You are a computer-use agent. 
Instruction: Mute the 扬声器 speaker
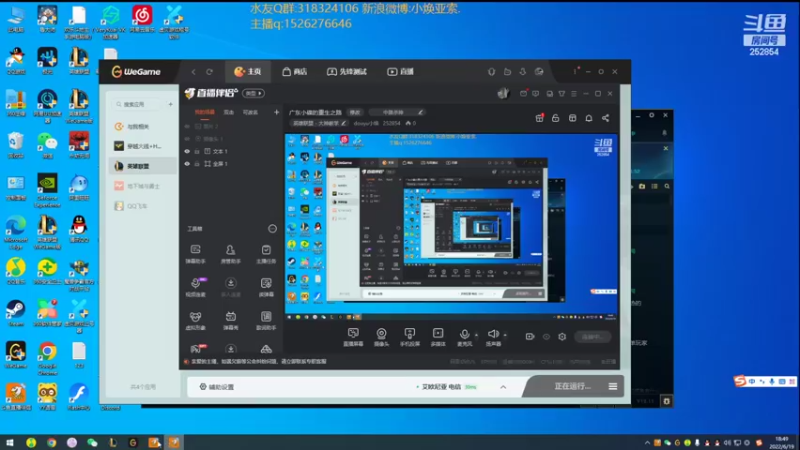point(493,337)
